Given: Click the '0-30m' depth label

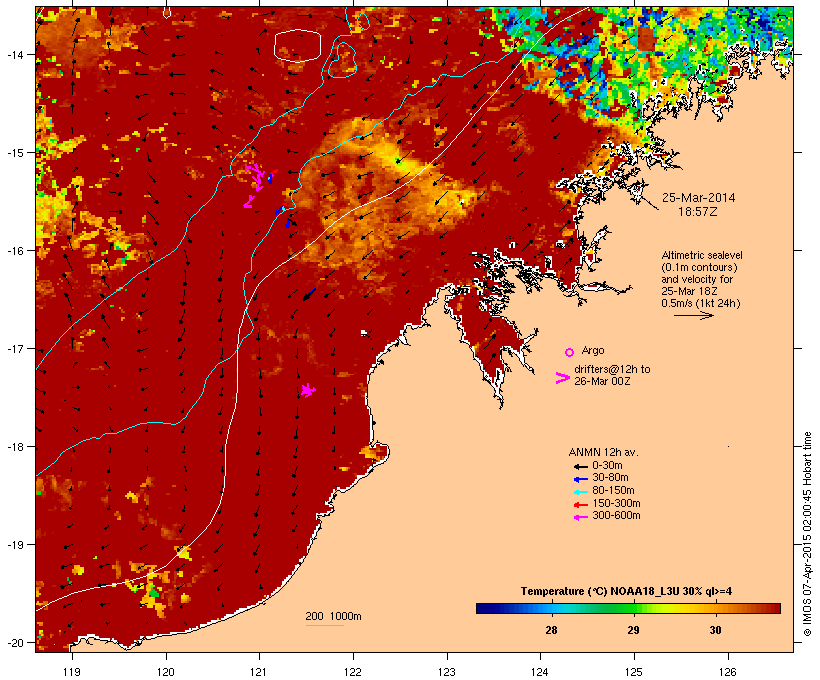Looking at the screenshot, I should 607,466.
